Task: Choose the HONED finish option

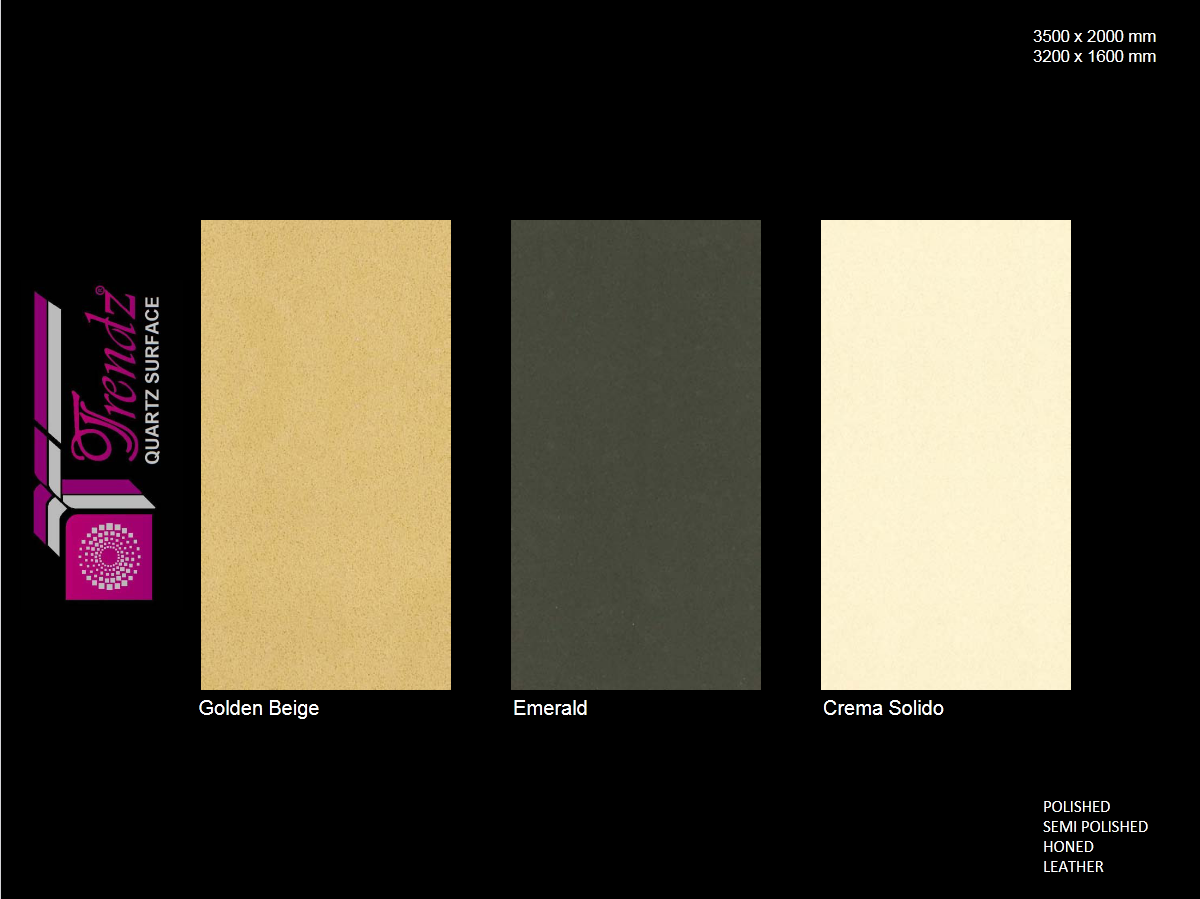Action: click(1068, 846)
